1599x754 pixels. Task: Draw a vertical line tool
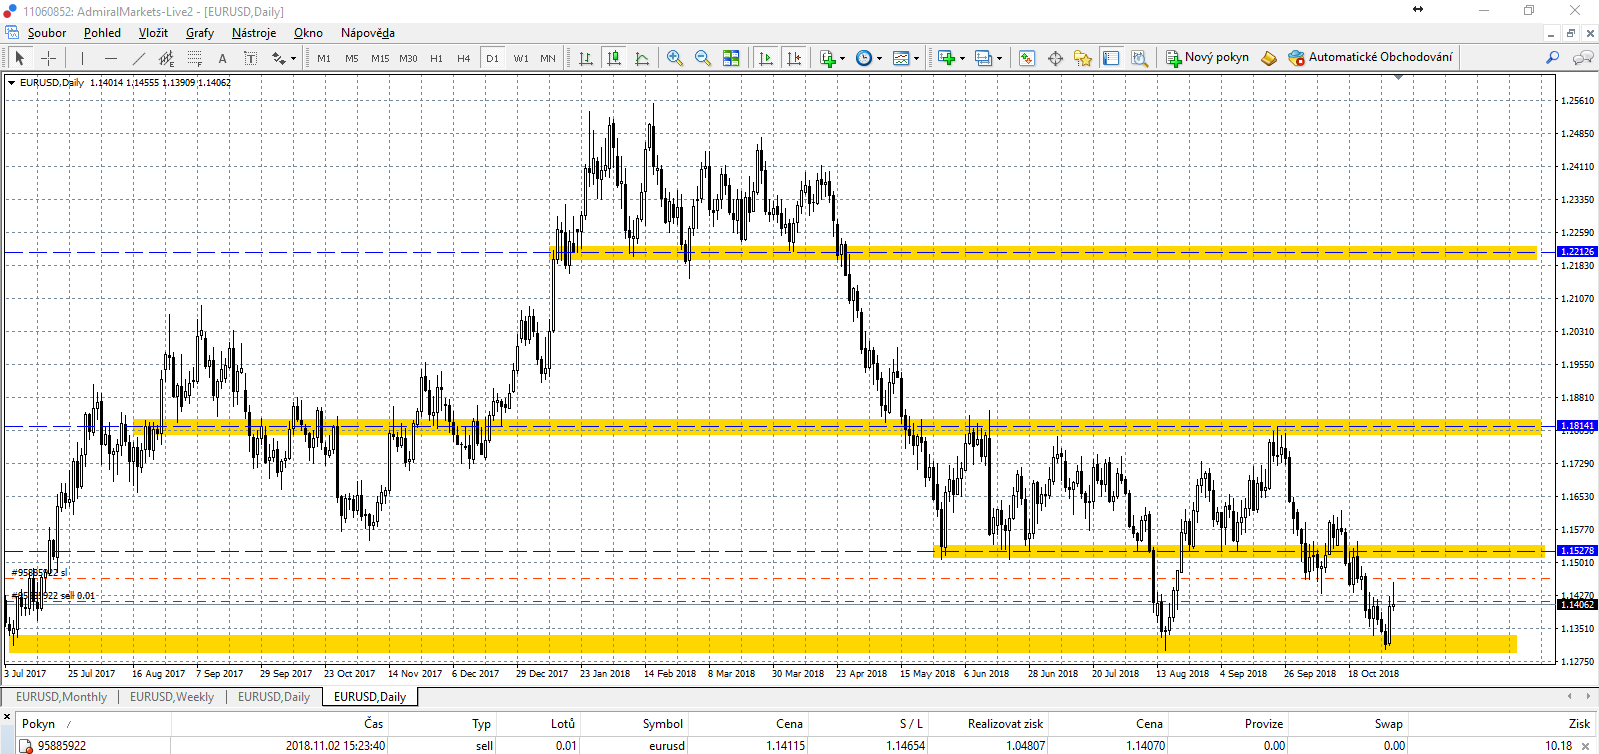click(x=83, y=58)
